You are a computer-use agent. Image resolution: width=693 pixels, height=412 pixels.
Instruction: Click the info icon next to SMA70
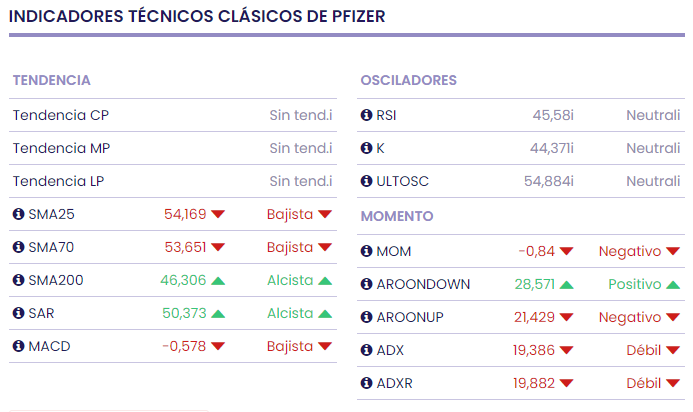[x=18, y=247]
